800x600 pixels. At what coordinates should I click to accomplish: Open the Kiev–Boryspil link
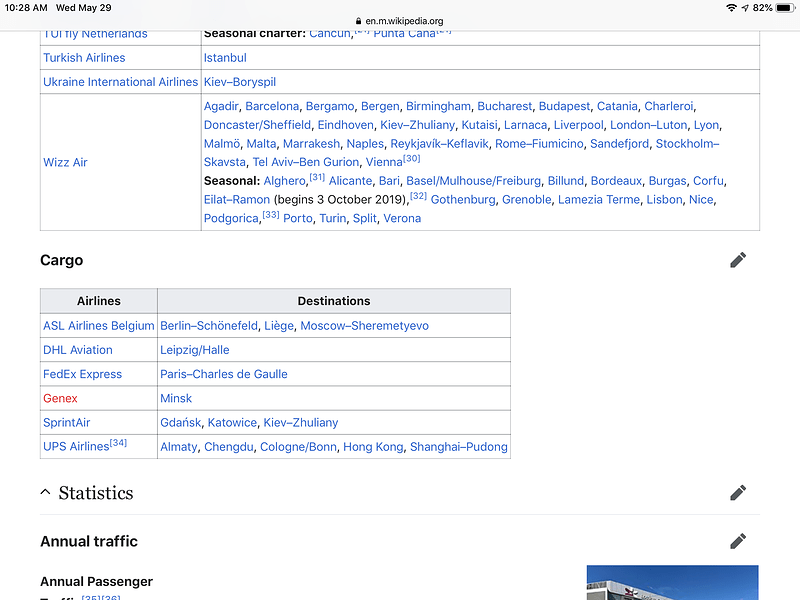coord(240,82)
